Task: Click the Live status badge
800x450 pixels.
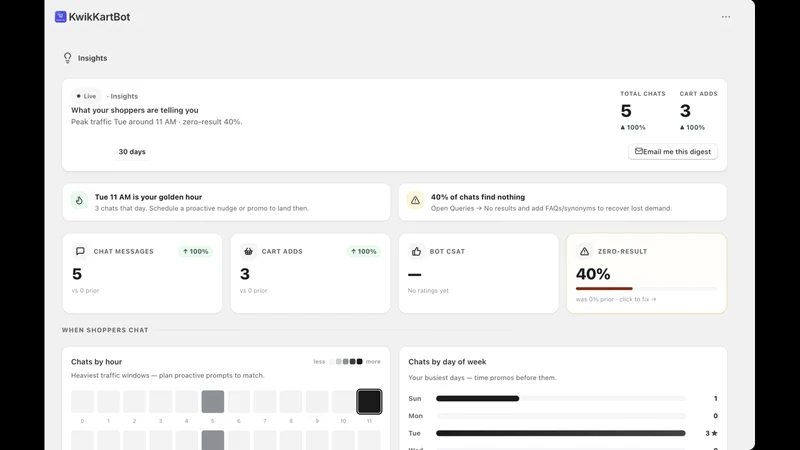Action: (86, 96)
